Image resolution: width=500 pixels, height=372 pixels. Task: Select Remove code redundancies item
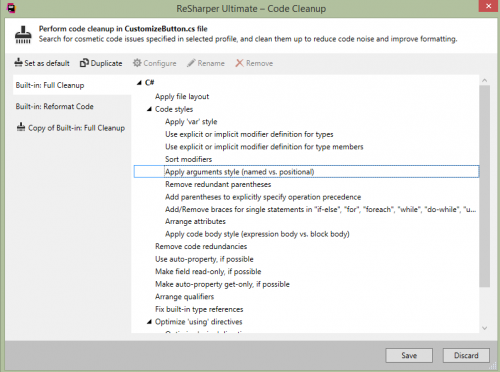[x=201, y=246]
